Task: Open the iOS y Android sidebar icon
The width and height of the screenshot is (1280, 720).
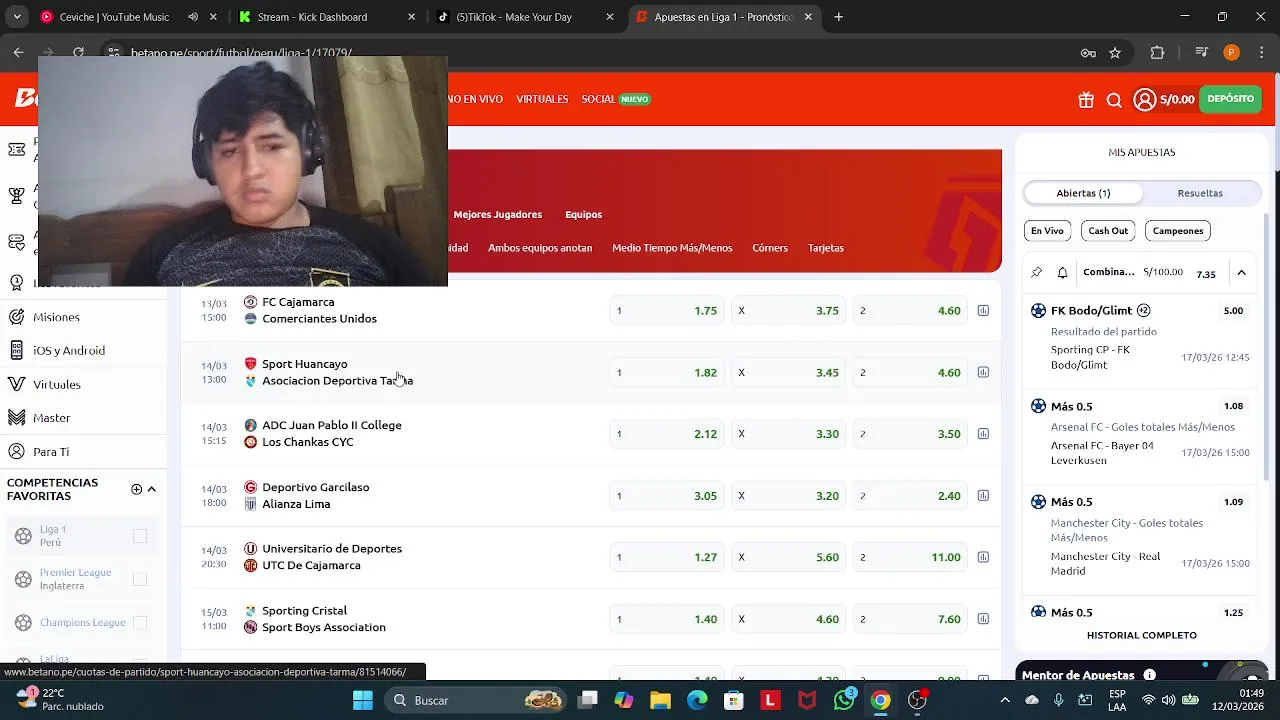Action: [16, 351]
